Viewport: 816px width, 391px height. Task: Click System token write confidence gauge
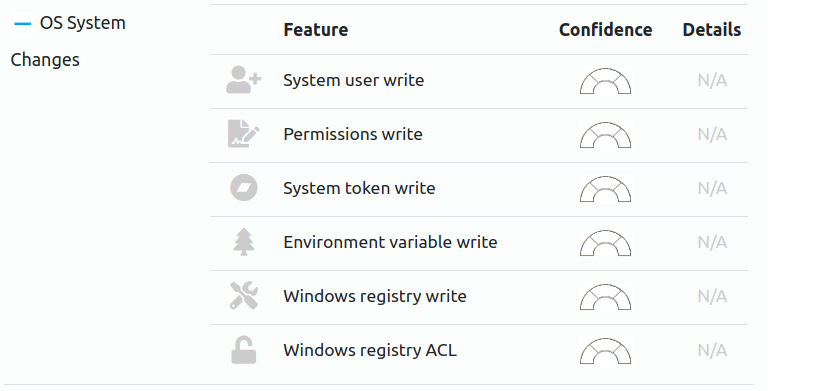(x=605, y=189)
